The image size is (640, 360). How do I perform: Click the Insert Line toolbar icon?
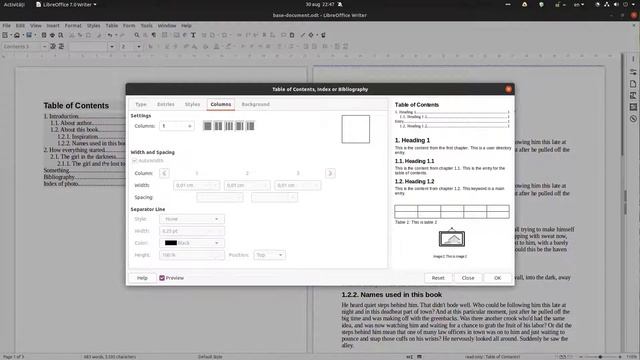tap(302, 36)
